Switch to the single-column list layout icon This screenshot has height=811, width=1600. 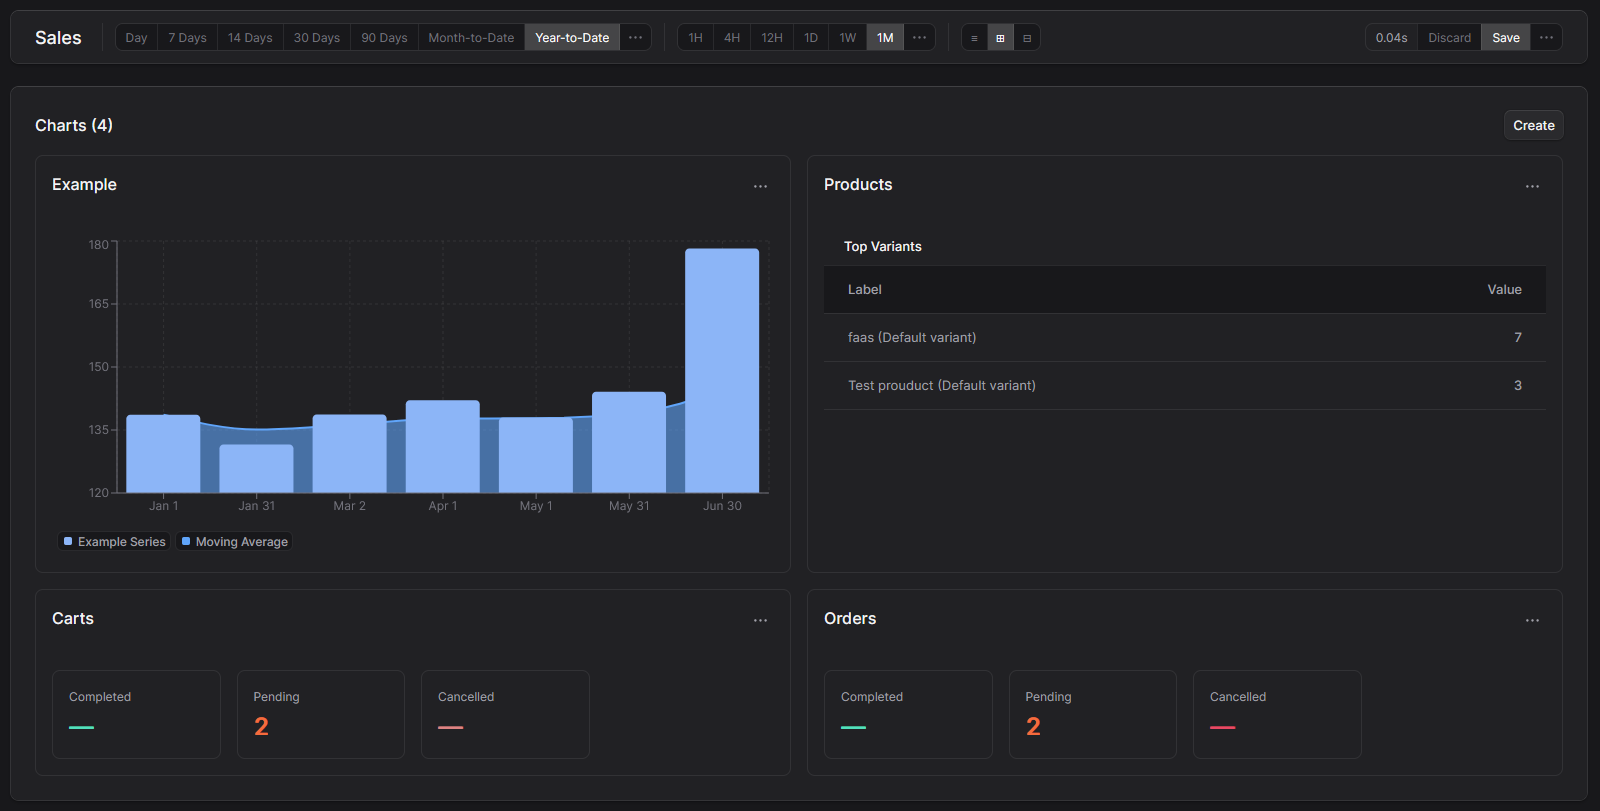974,38
